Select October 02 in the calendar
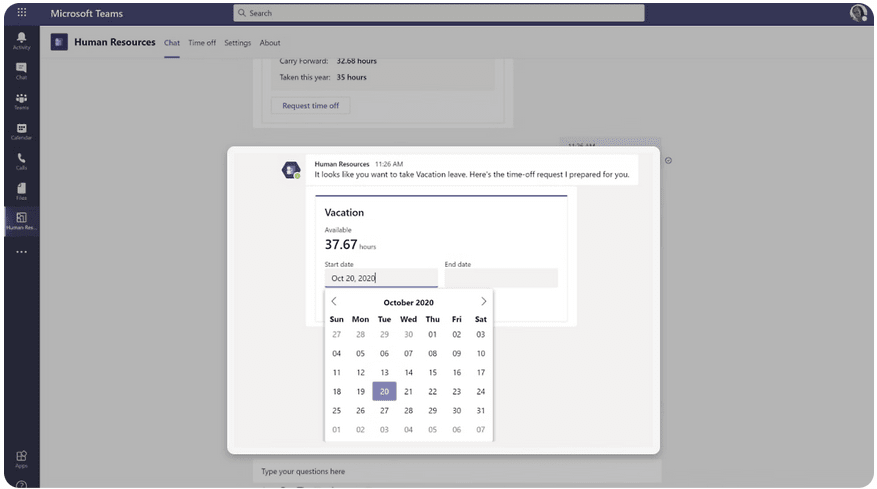This screenshot has height=489, width=877. (x=456, y=335)
